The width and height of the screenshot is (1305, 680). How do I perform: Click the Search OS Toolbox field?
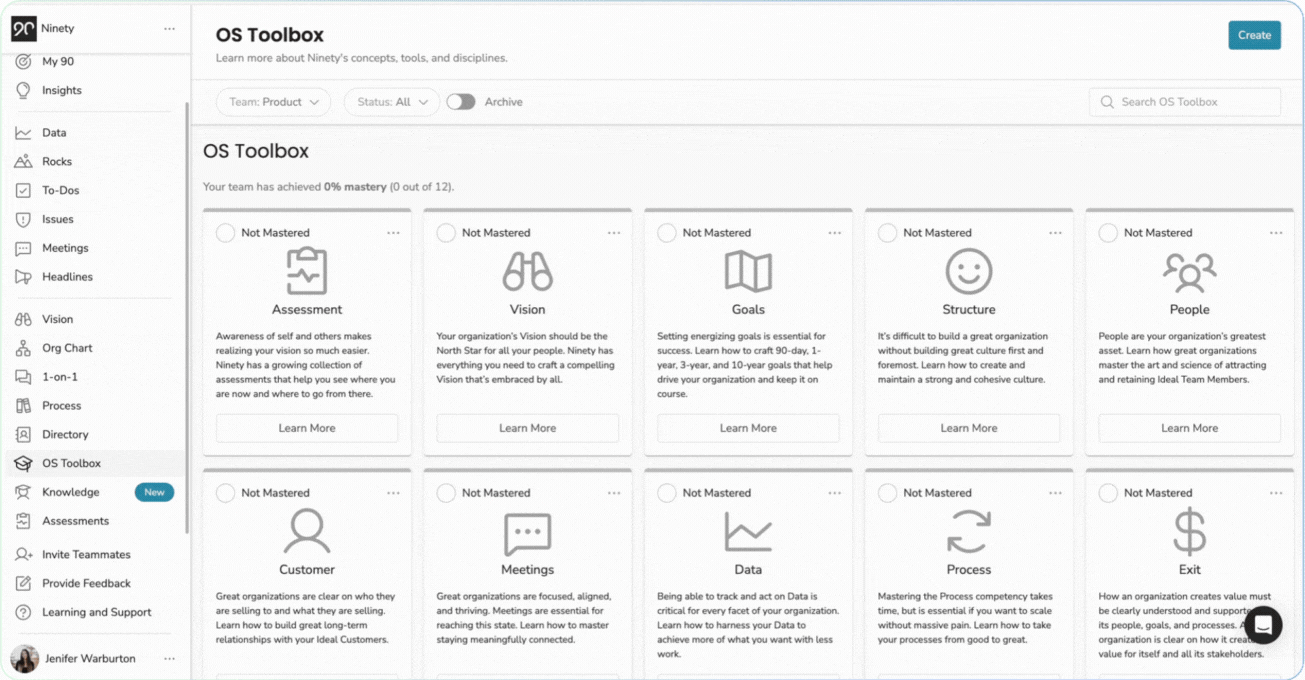1185,102
